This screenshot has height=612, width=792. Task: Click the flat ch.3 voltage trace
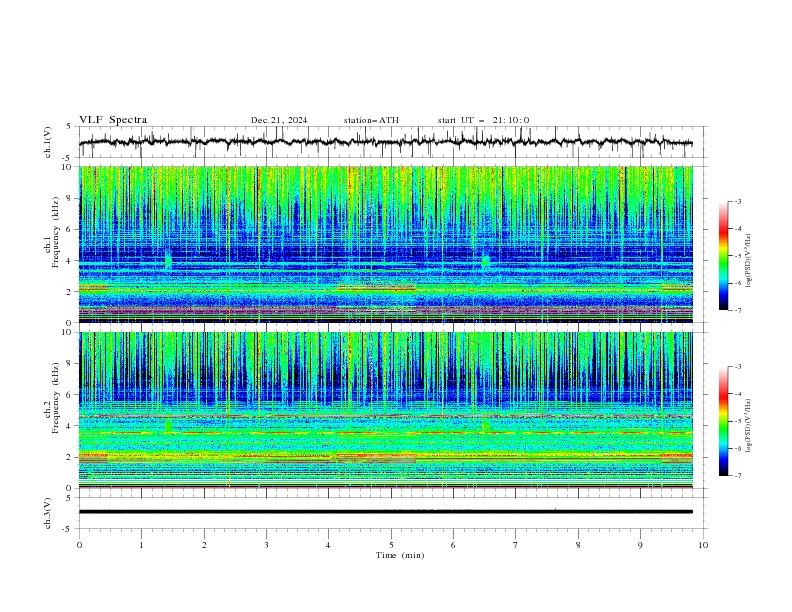click(385, 512)
